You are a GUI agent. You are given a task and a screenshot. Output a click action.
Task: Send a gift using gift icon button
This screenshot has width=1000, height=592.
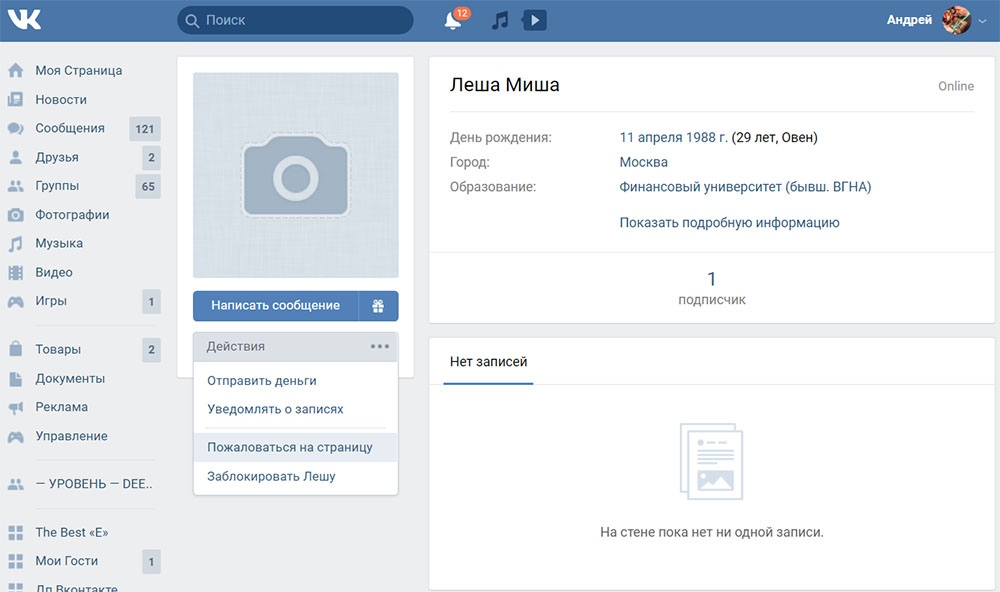(x=378, y=306)
